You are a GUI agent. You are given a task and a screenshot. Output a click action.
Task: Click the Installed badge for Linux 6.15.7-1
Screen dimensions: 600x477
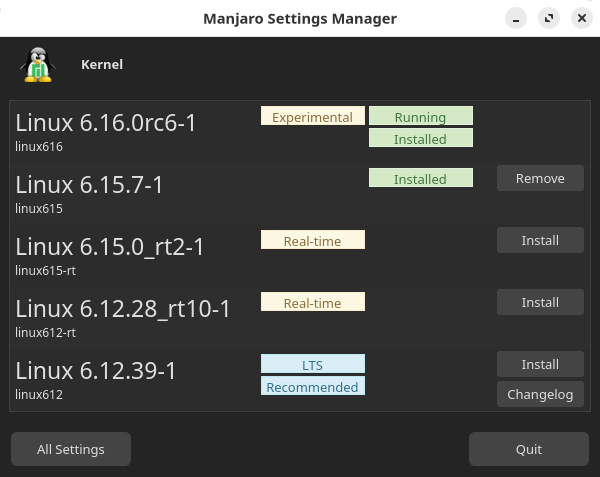pyautogui.click(x=421, y=178)
